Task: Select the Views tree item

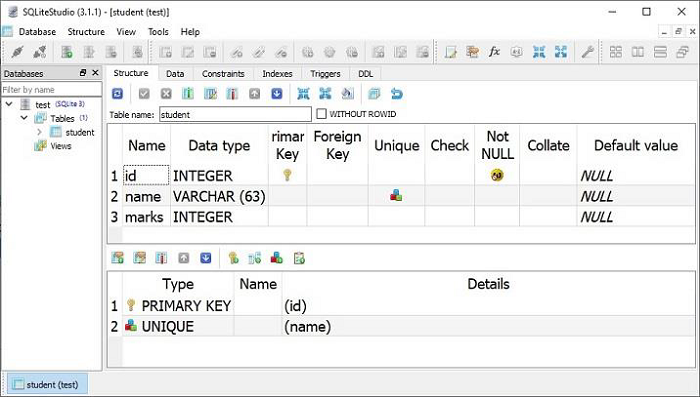Action: pyautogui.click(x=61, y=146)
